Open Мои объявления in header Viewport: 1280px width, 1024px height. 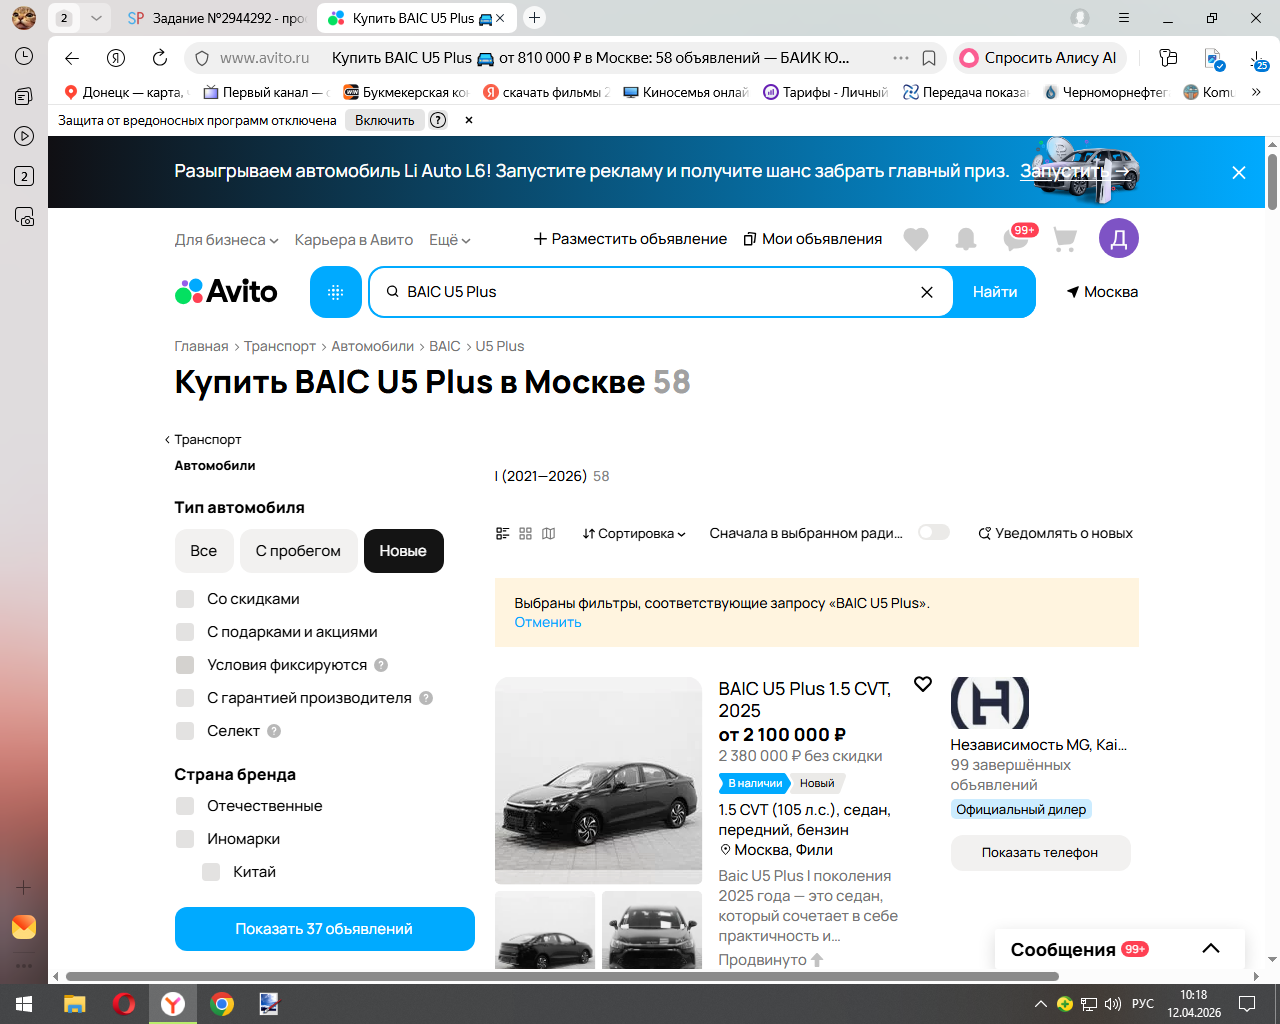pos(813,239)
